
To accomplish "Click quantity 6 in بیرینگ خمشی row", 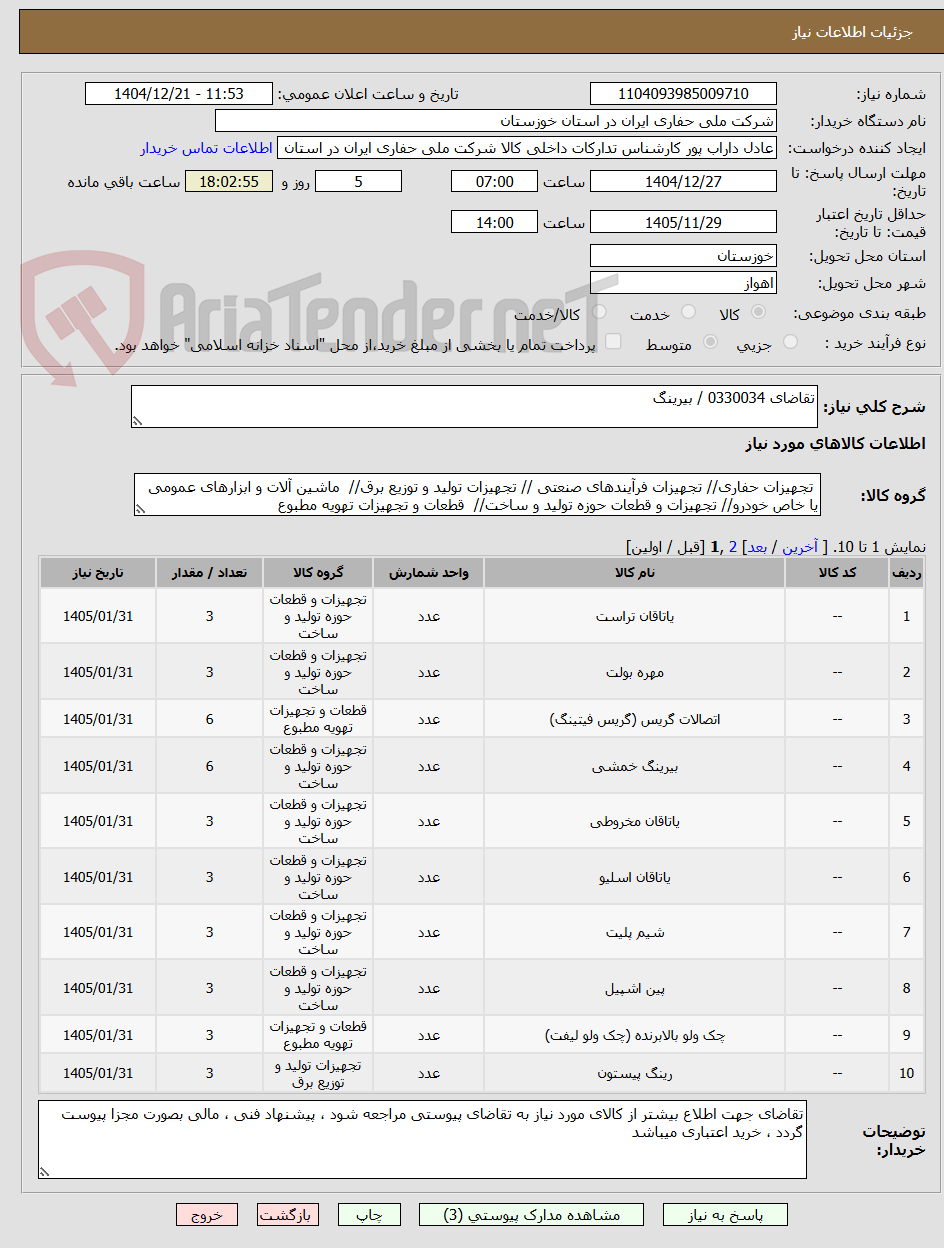I will click(x=209, y=766).
